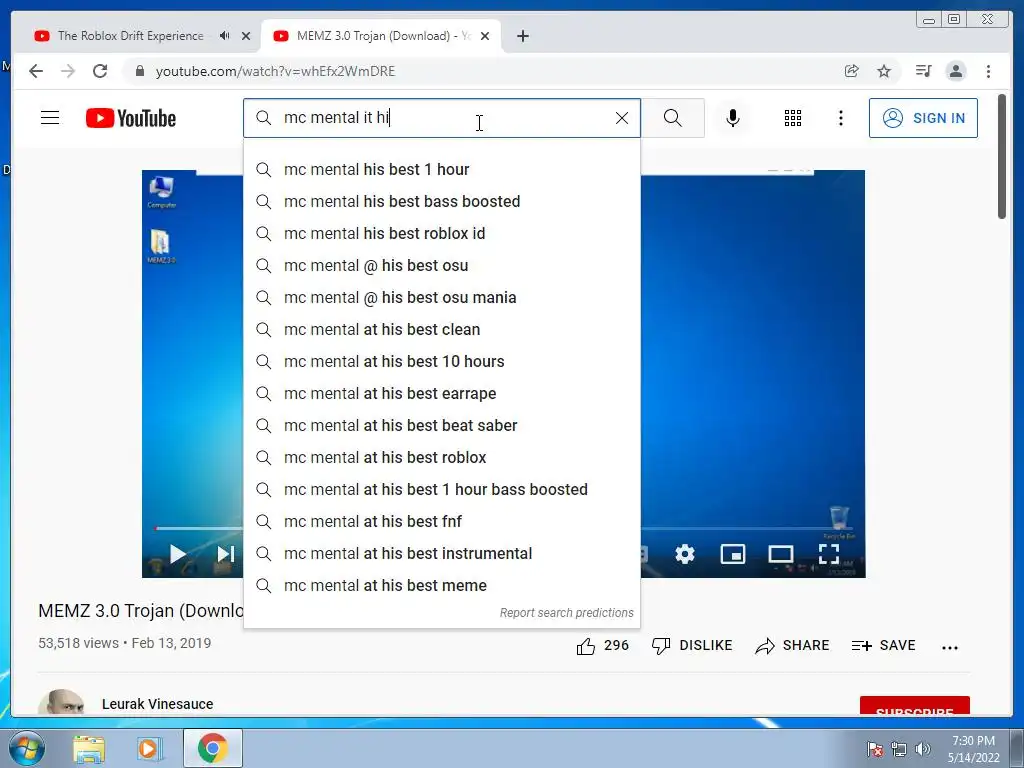Save video to a playlist
The image size is (1024, 768).
click(x=884, y=646)
